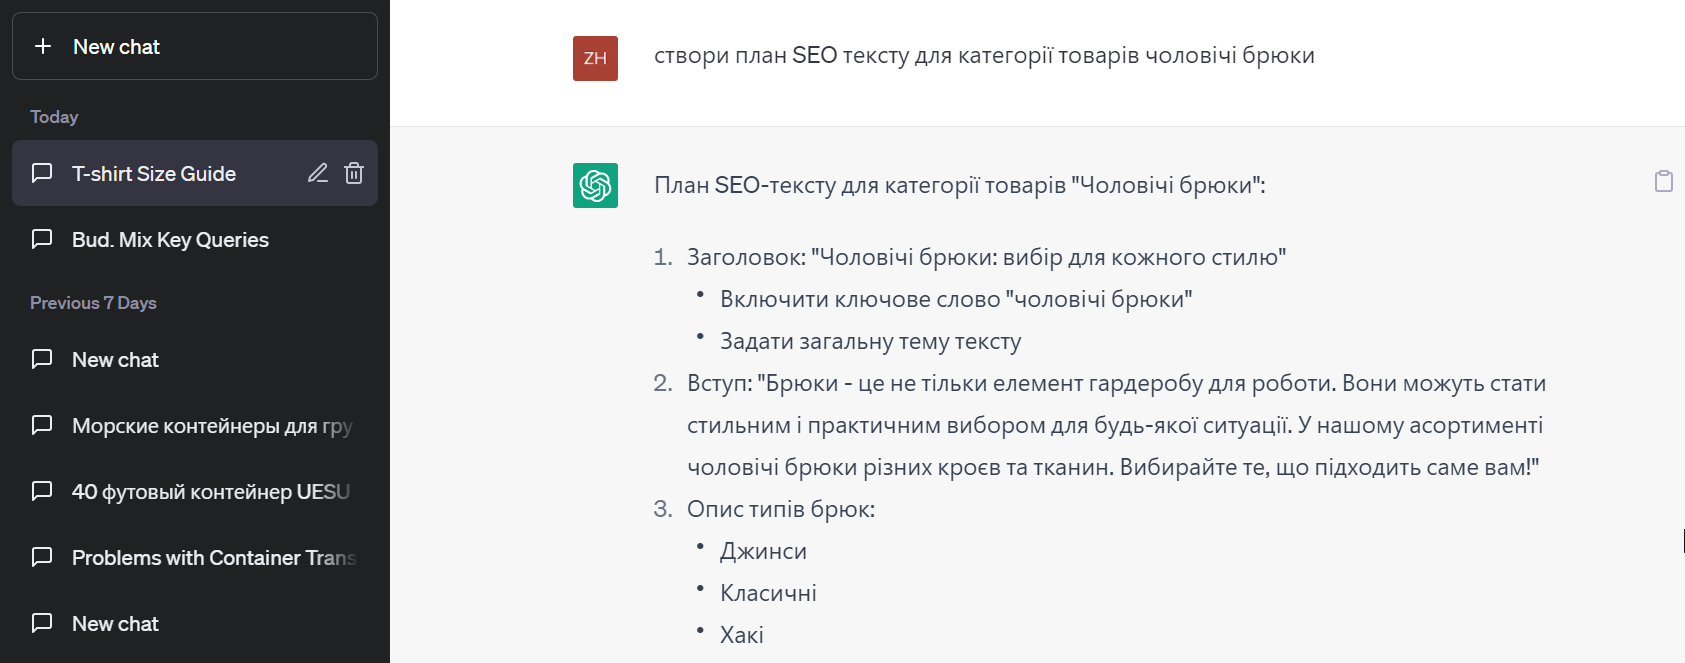Image resolution: width=1685 pixels, height=663 pixels.
Task: Open the first New chat under Previous 7 Days
Action: pos(115,360)
